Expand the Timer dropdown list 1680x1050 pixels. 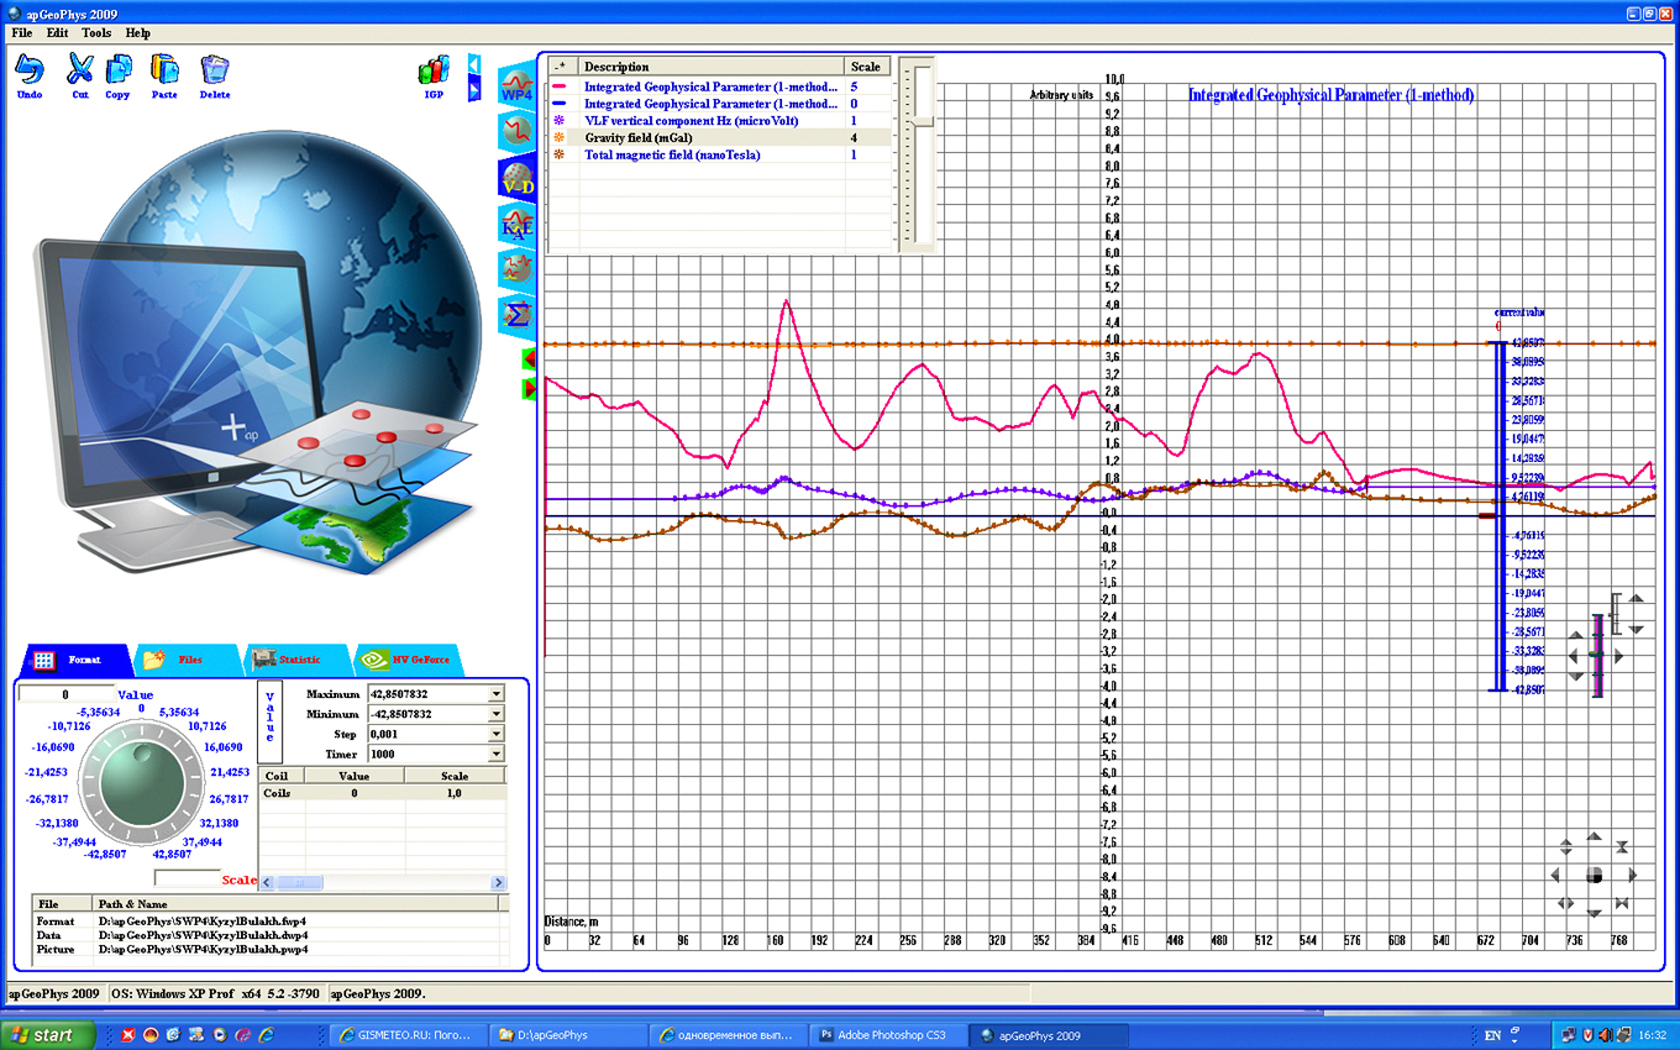coord(496,754)
